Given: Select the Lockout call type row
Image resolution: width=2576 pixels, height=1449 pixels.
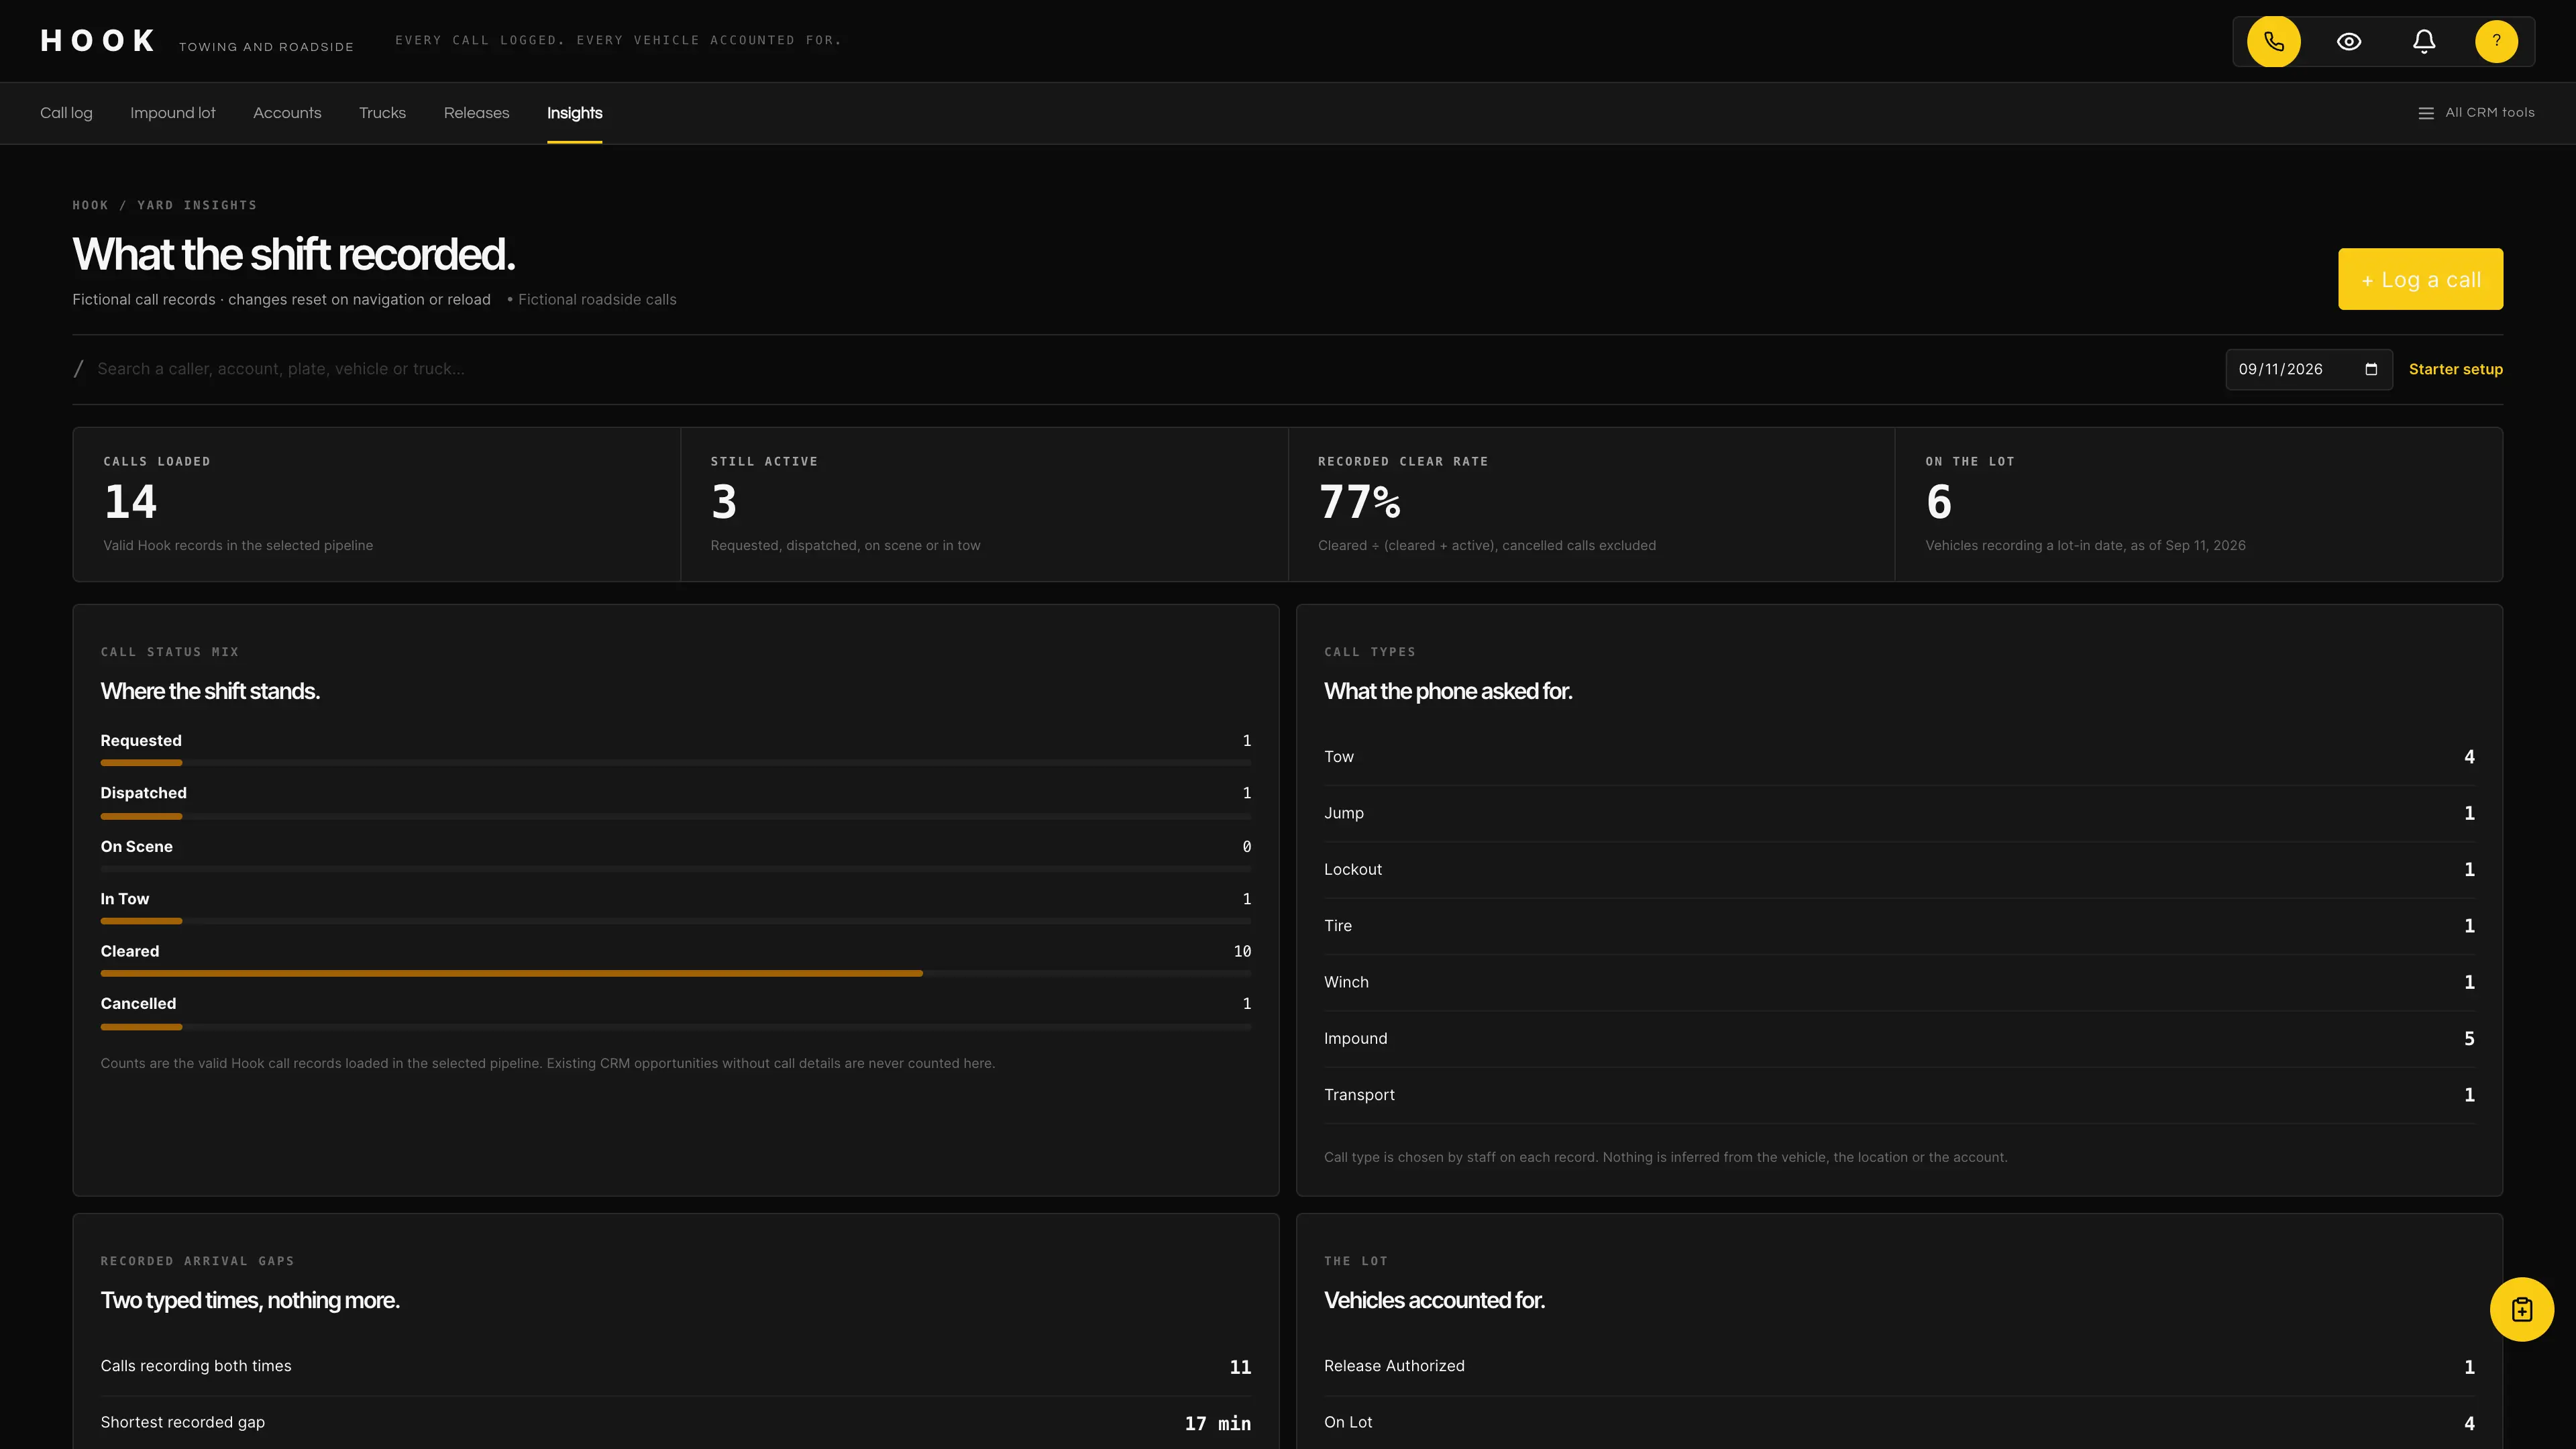Looking at the screenshot, I should coord(1899,870).
